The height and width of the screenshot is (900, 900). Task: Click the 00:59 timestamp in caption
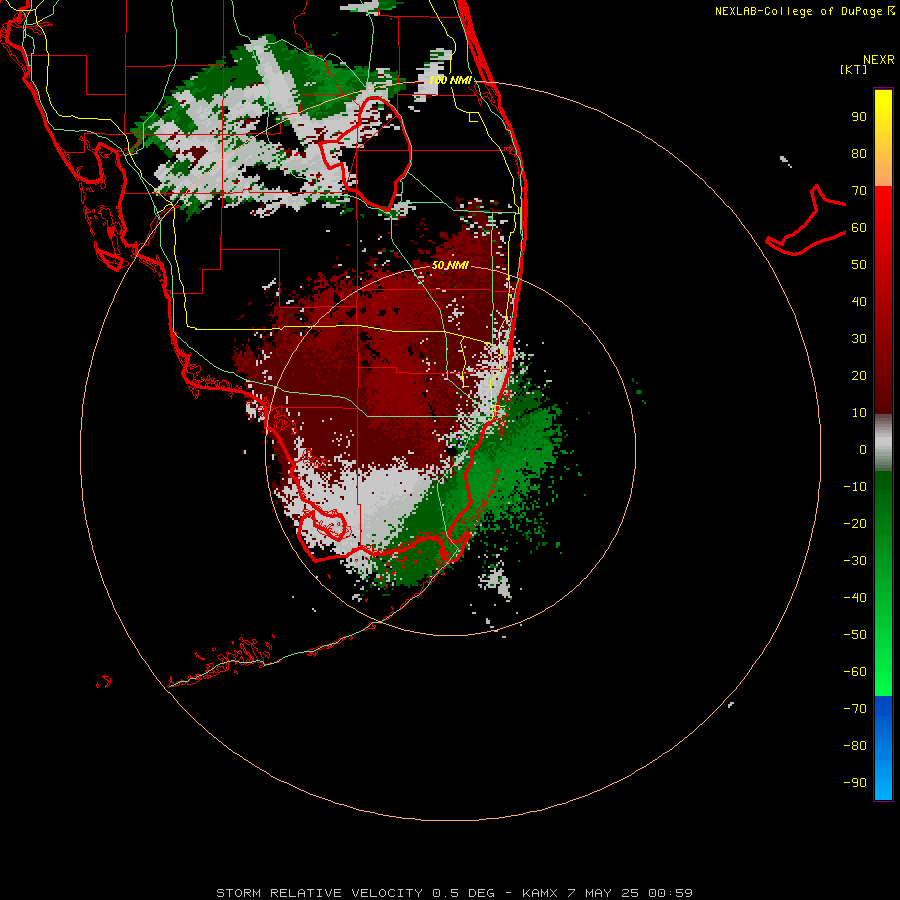(670, 893)
